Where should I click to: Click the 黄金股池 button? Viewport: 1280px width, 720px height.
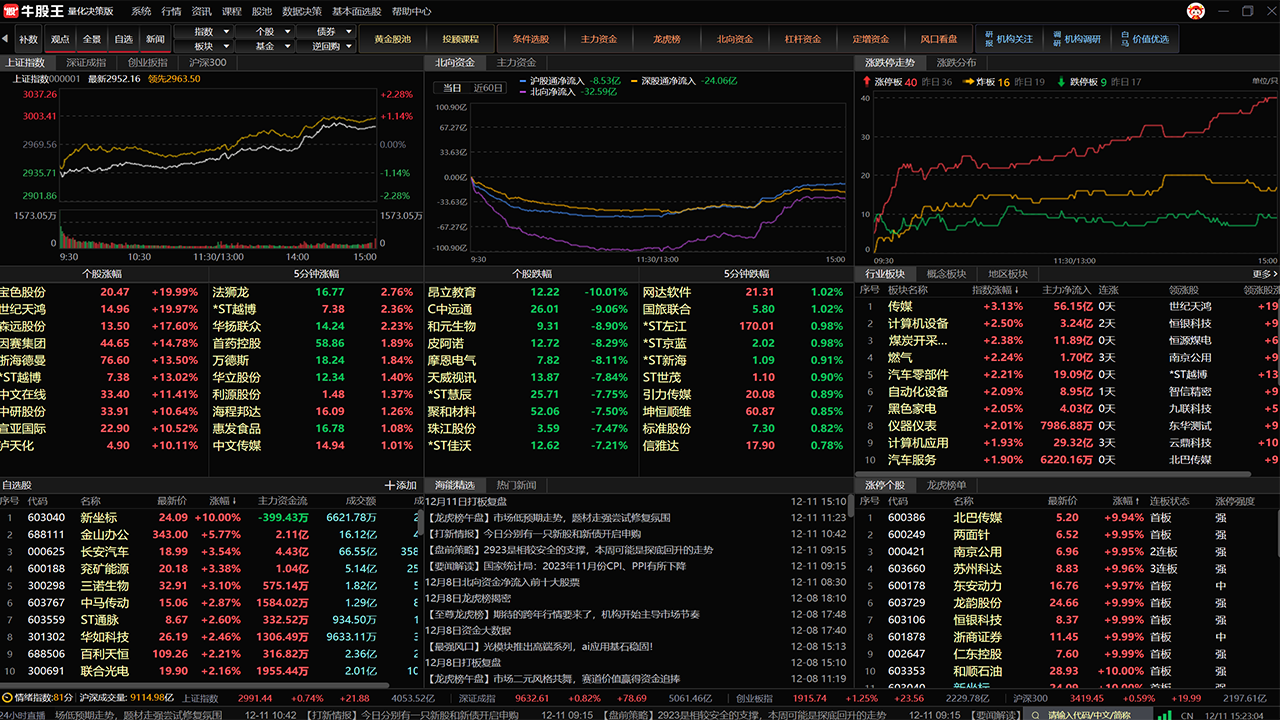pos(392,39)
